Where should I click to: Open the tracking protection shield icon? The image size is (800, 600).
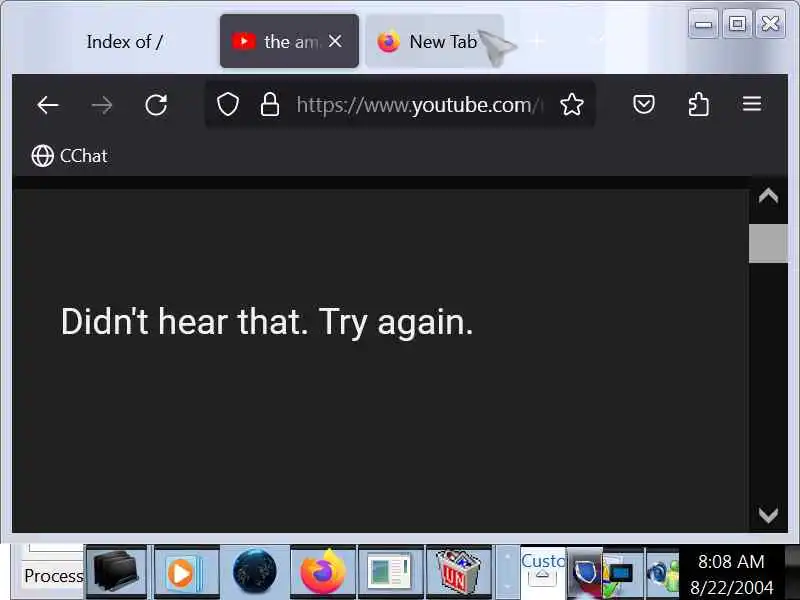tap(228, 105)
